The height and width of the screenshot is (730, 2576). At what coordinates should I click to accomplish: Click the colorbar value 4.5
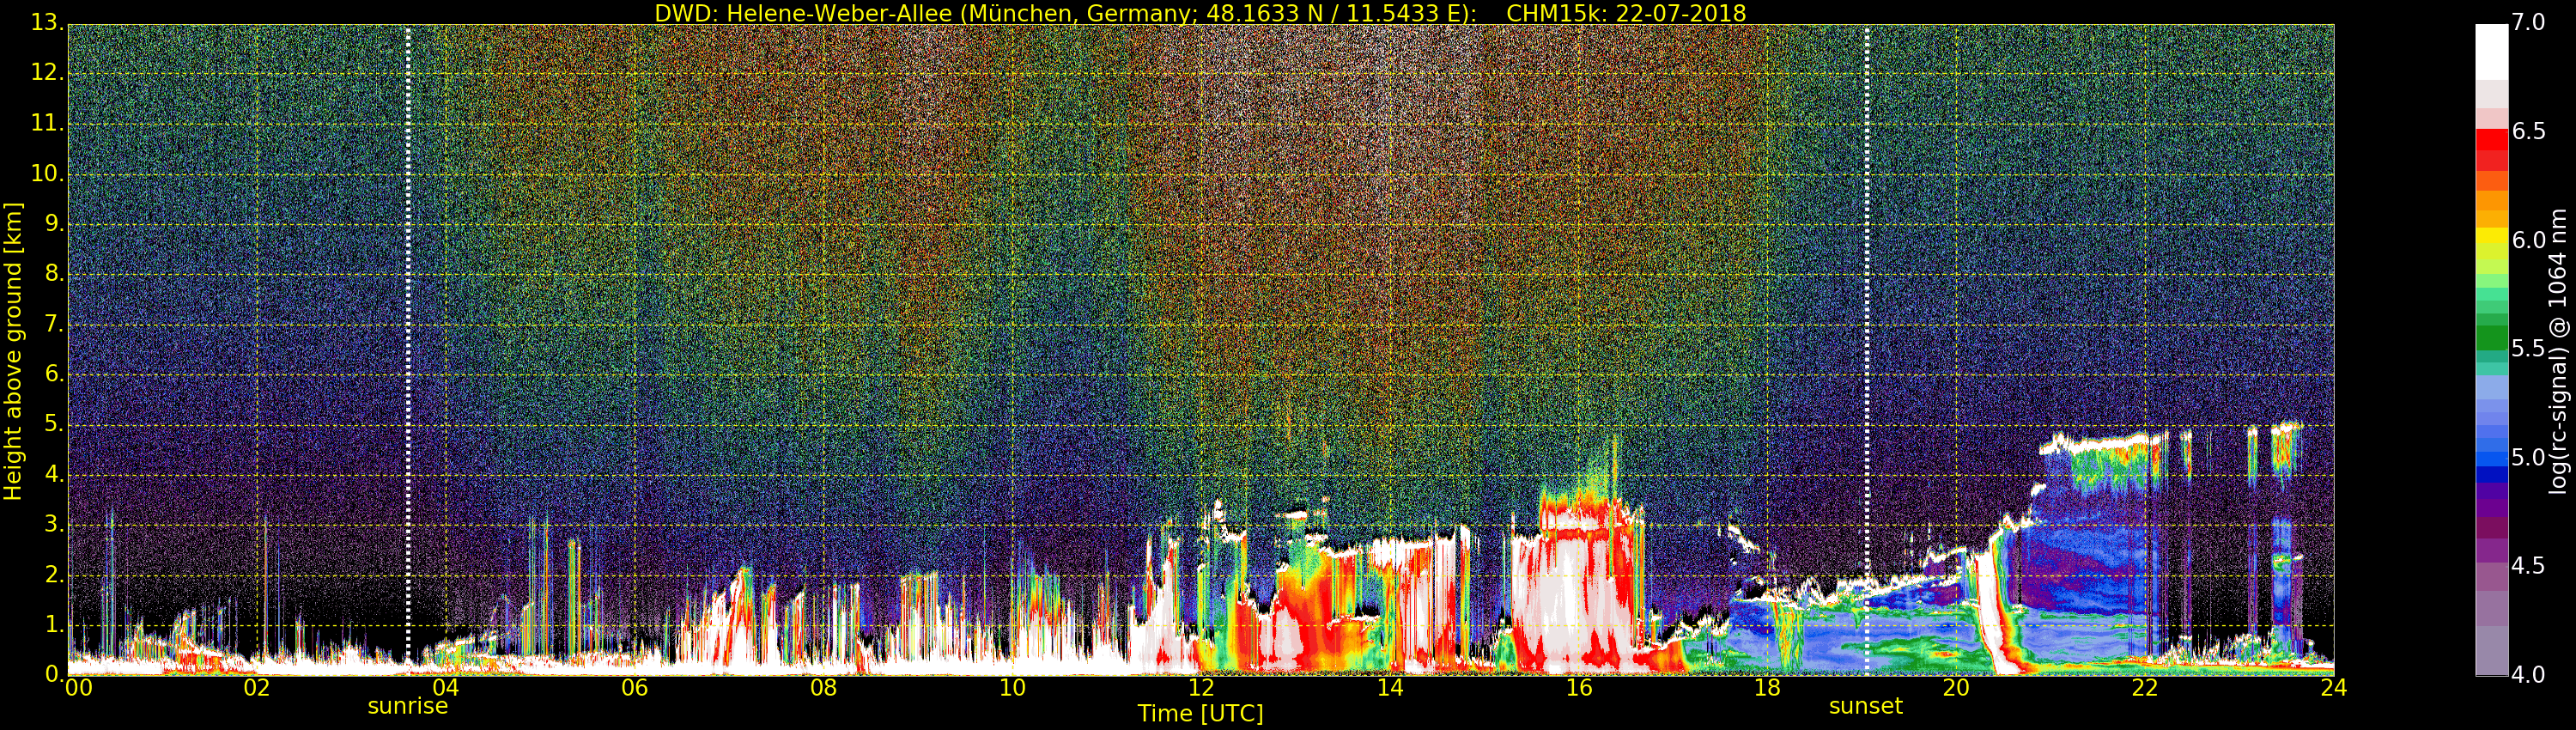2528,566
